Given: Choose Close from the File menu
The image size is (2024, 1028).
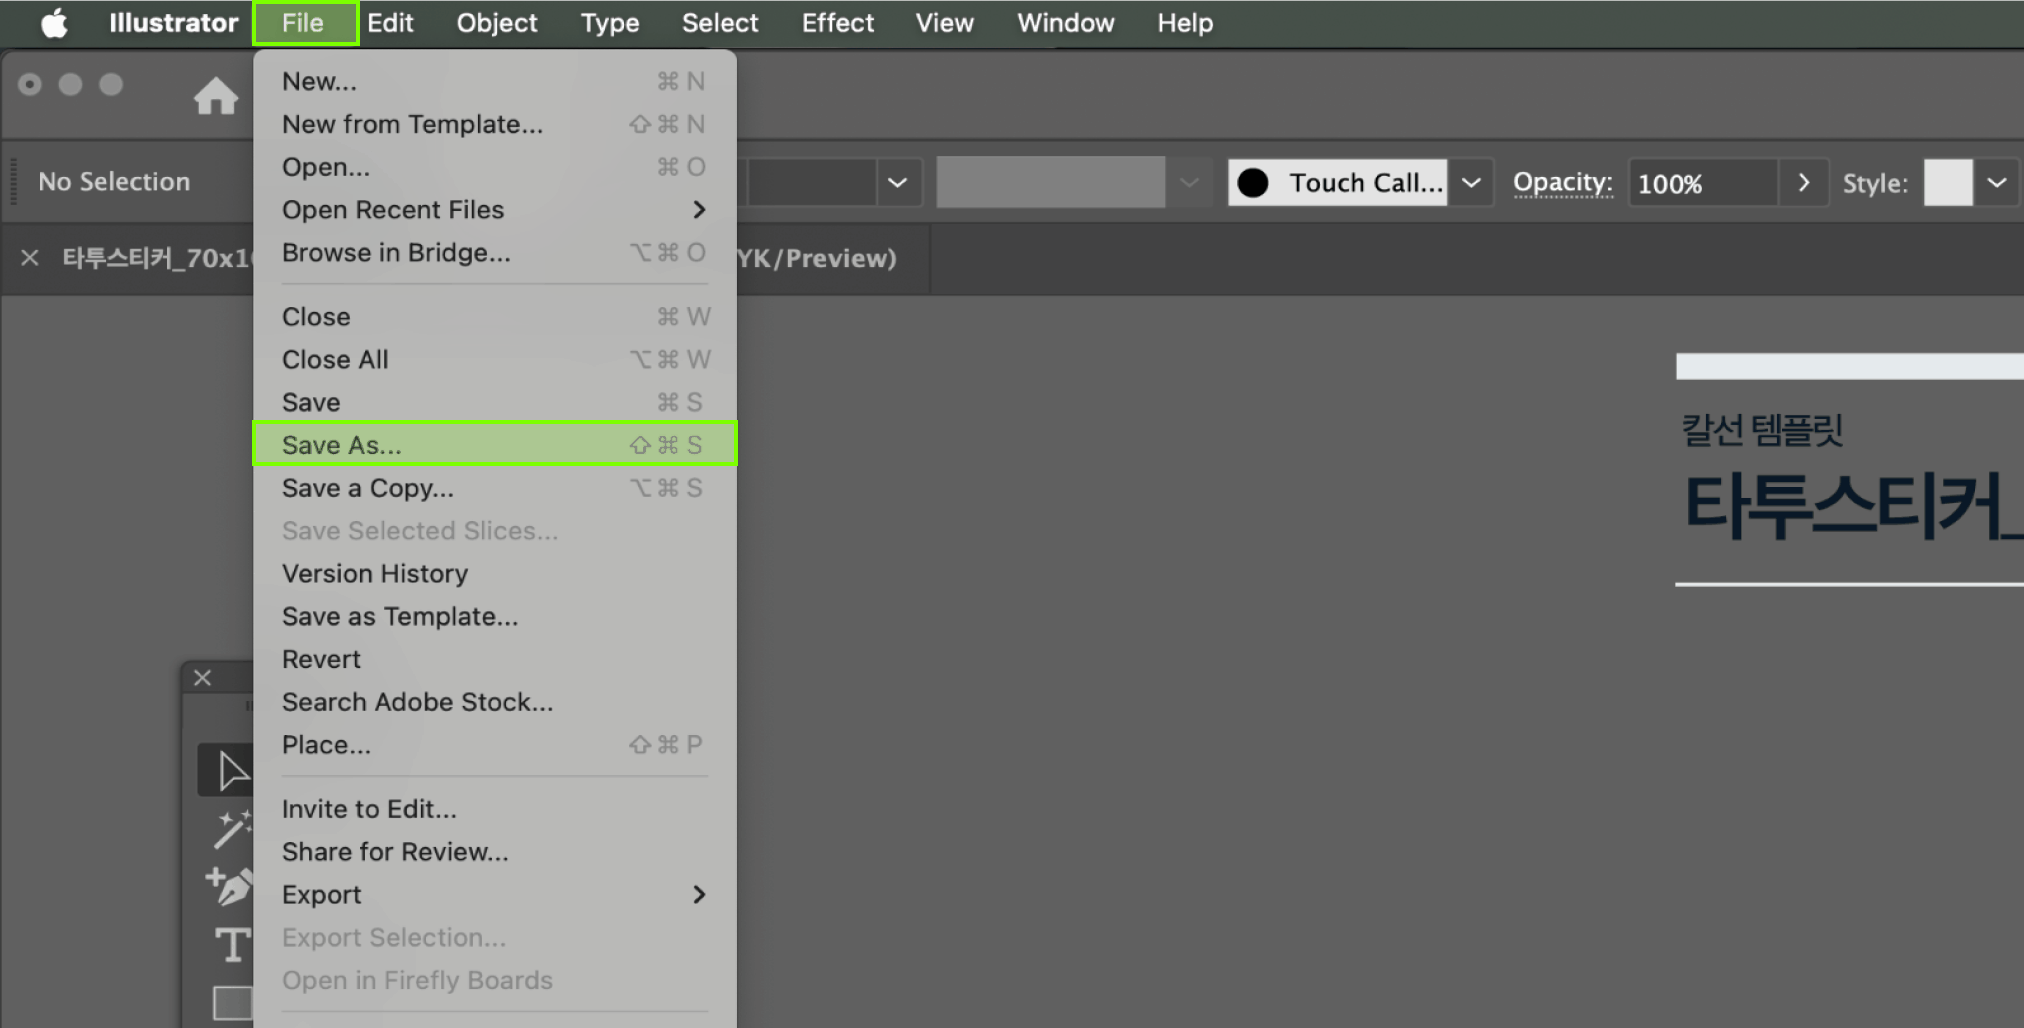Looking at the screenshot, I should click(495, 317).
